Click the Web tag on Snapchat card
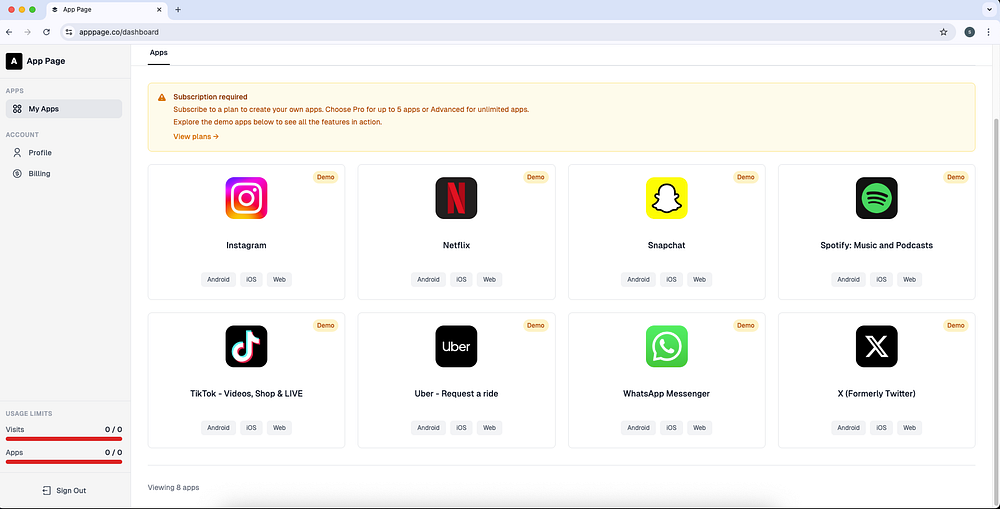The image size is (1000, 509). [x=700, y=279]
